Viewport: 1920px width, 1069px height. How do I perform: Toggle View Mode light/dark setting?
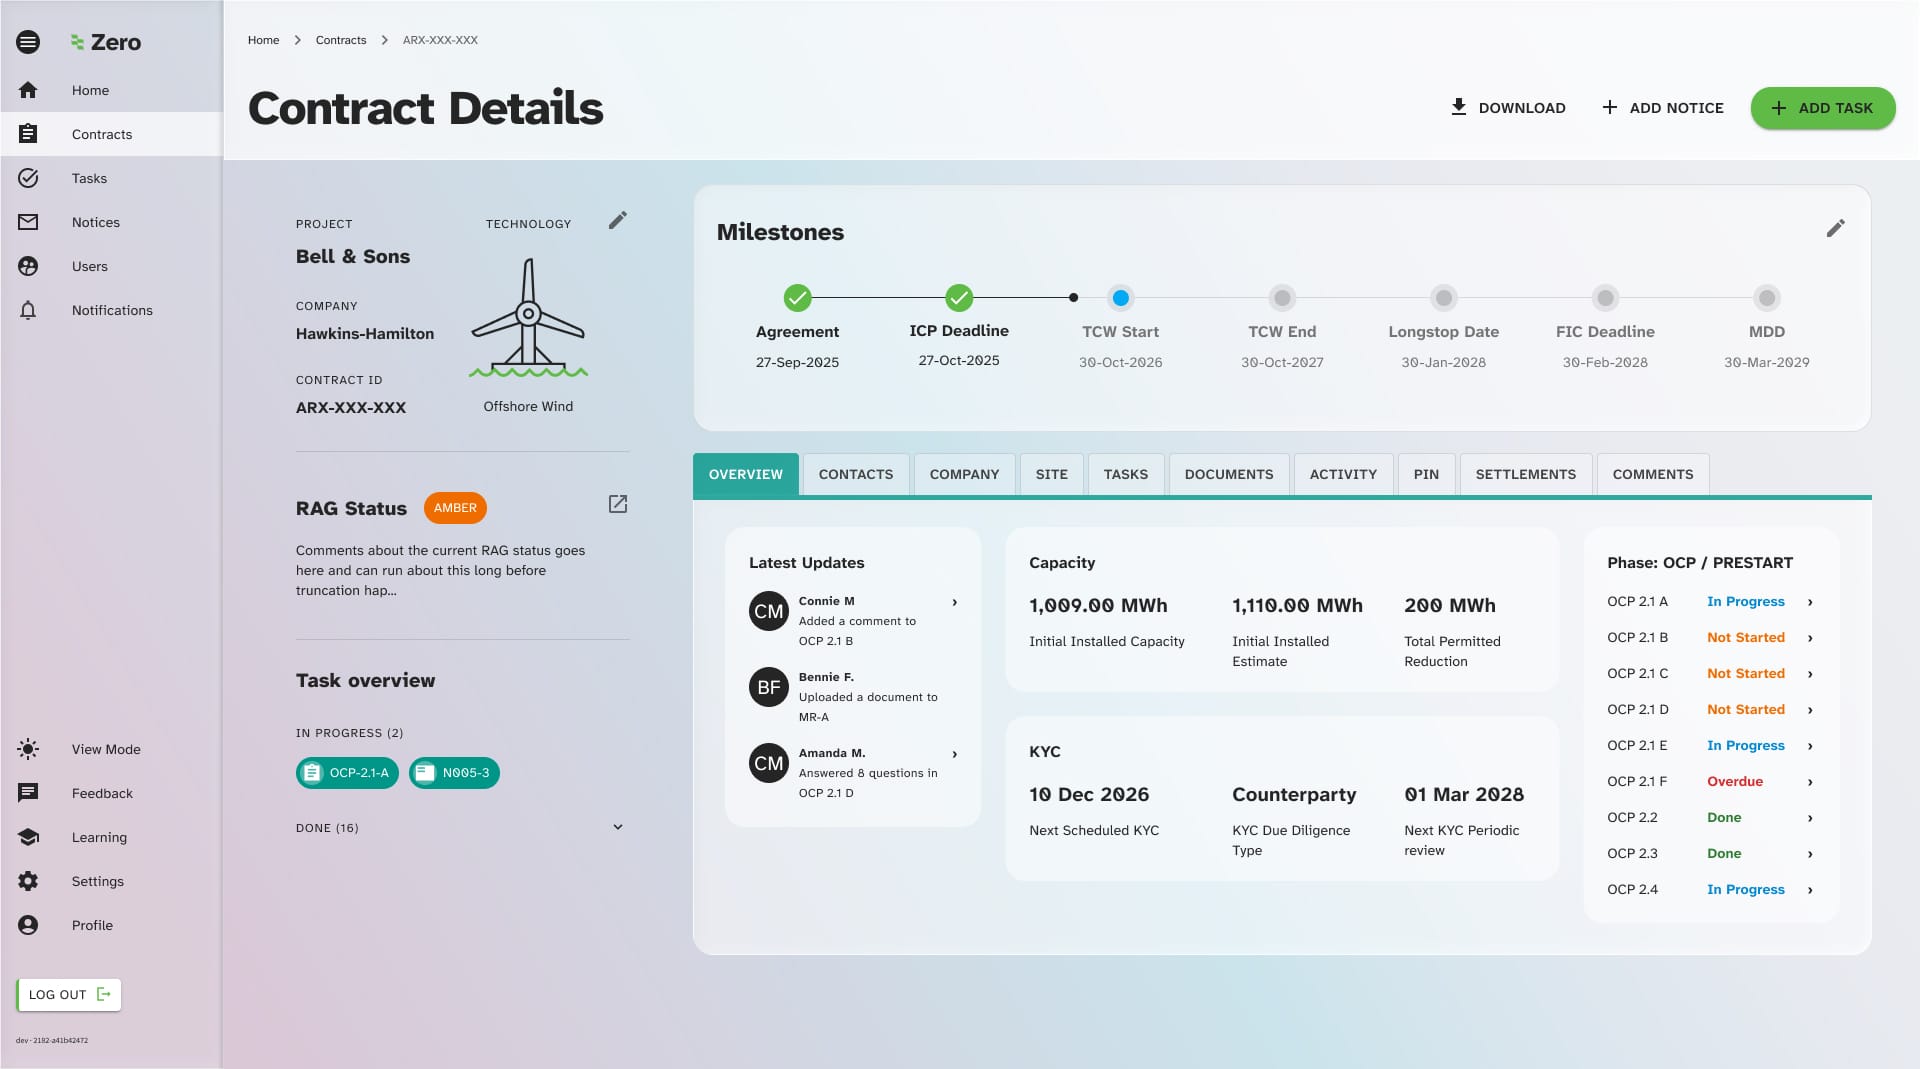28,749
